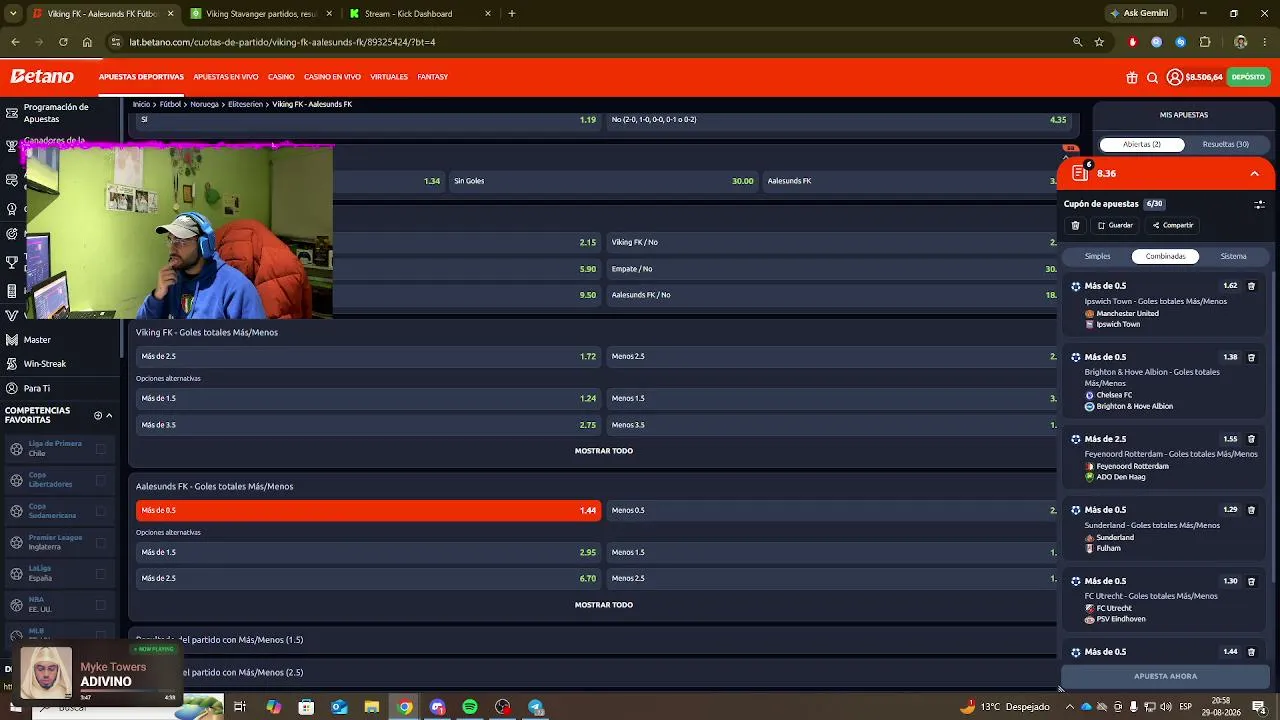Check the Copa Libertadores checkbox
Viewport: 1280px width, 720px height.
point(100,480)
